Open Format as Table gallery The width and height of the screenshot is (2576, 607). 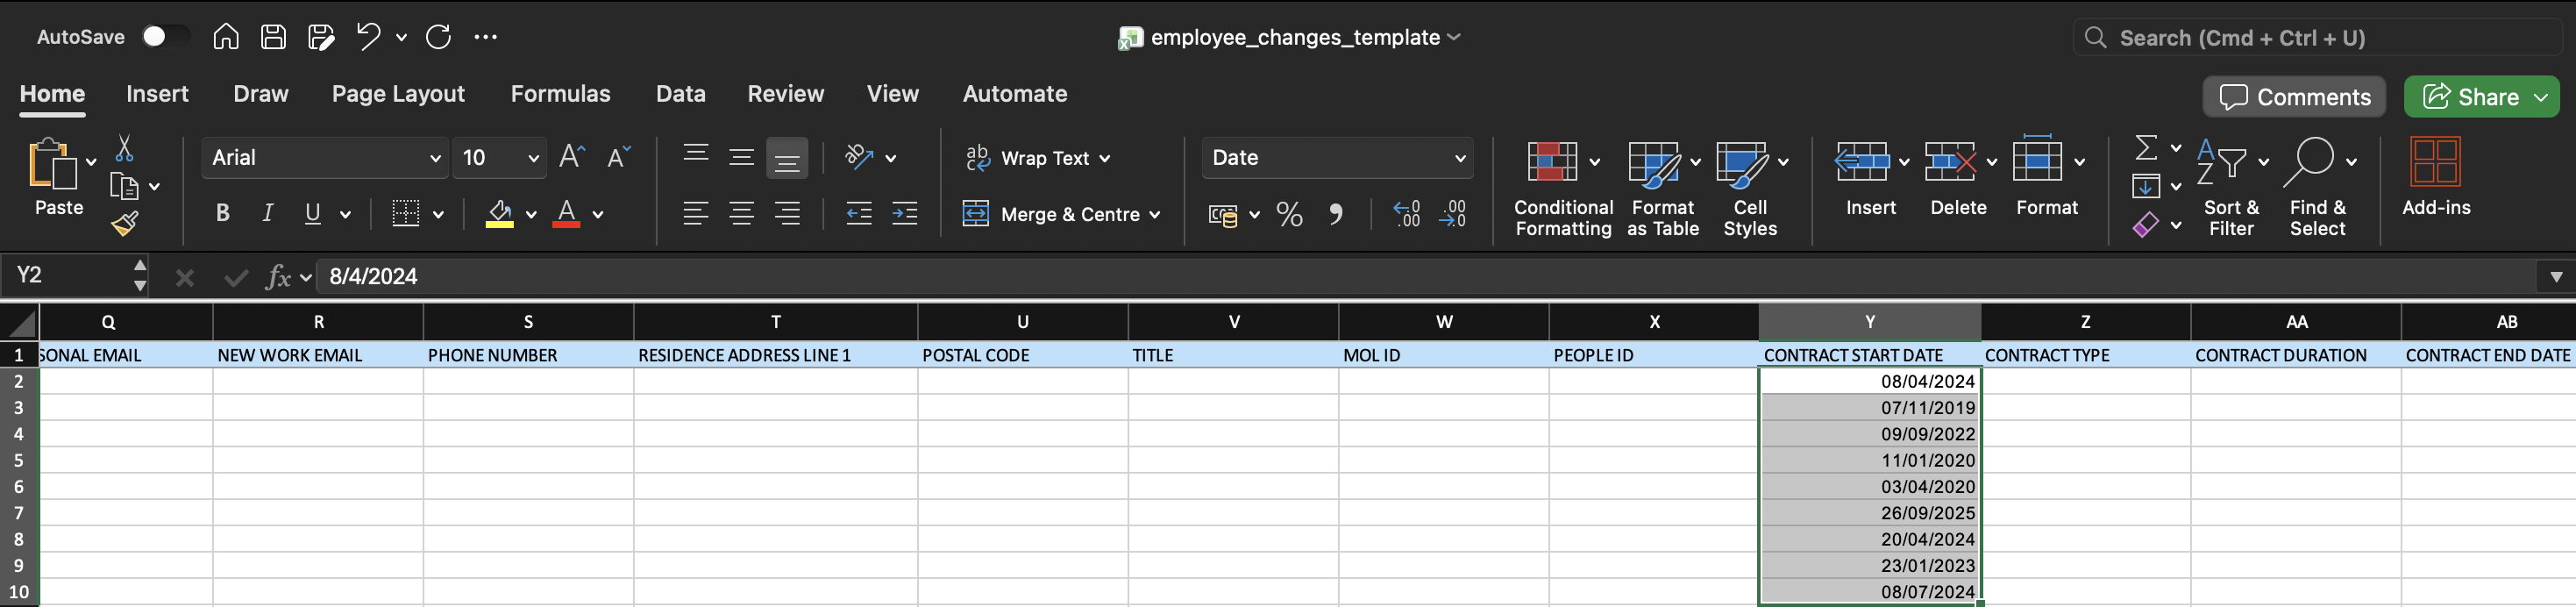click(x=1663, y=188)
